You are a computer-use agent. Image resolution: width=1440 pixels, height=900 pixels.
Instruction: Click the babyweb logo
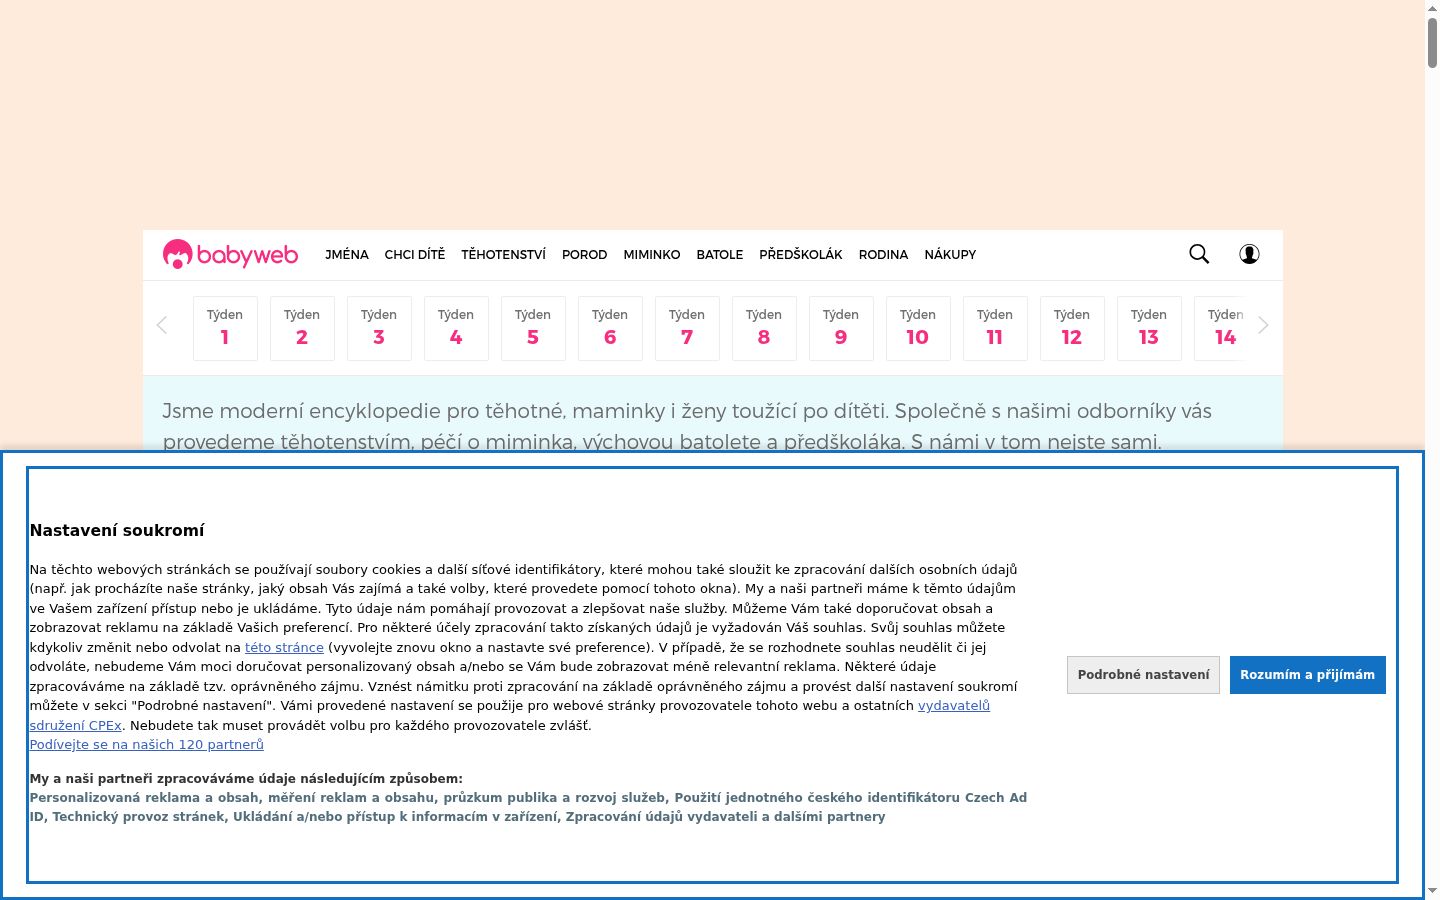230,254
